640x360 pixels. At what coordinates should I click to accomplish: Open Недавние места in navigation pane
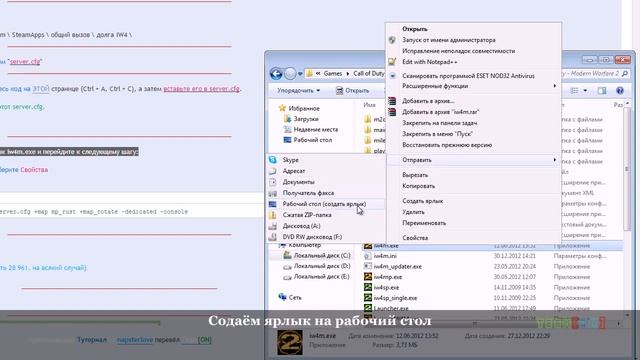tap(311, 129)
